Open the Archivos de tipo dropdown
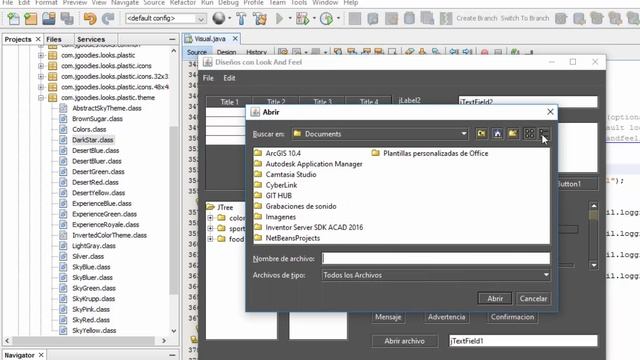 click(546, 275)
